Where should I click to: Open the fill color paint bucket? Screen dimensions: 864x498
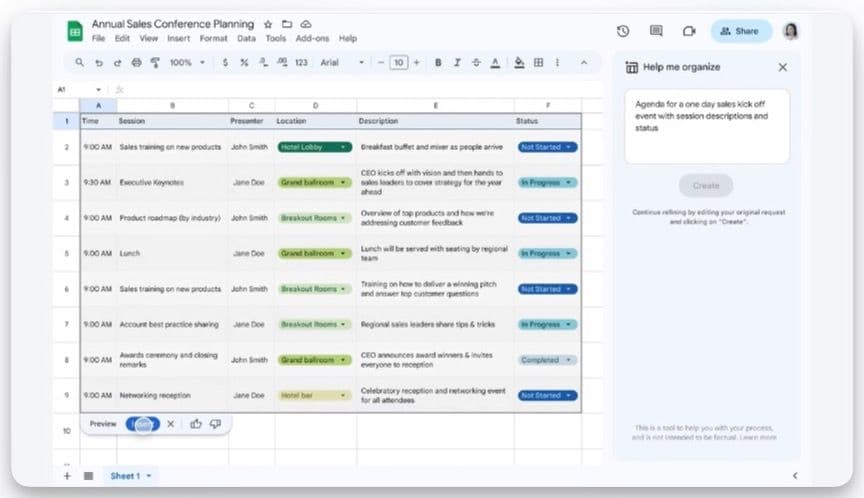(x=519, y=63)
